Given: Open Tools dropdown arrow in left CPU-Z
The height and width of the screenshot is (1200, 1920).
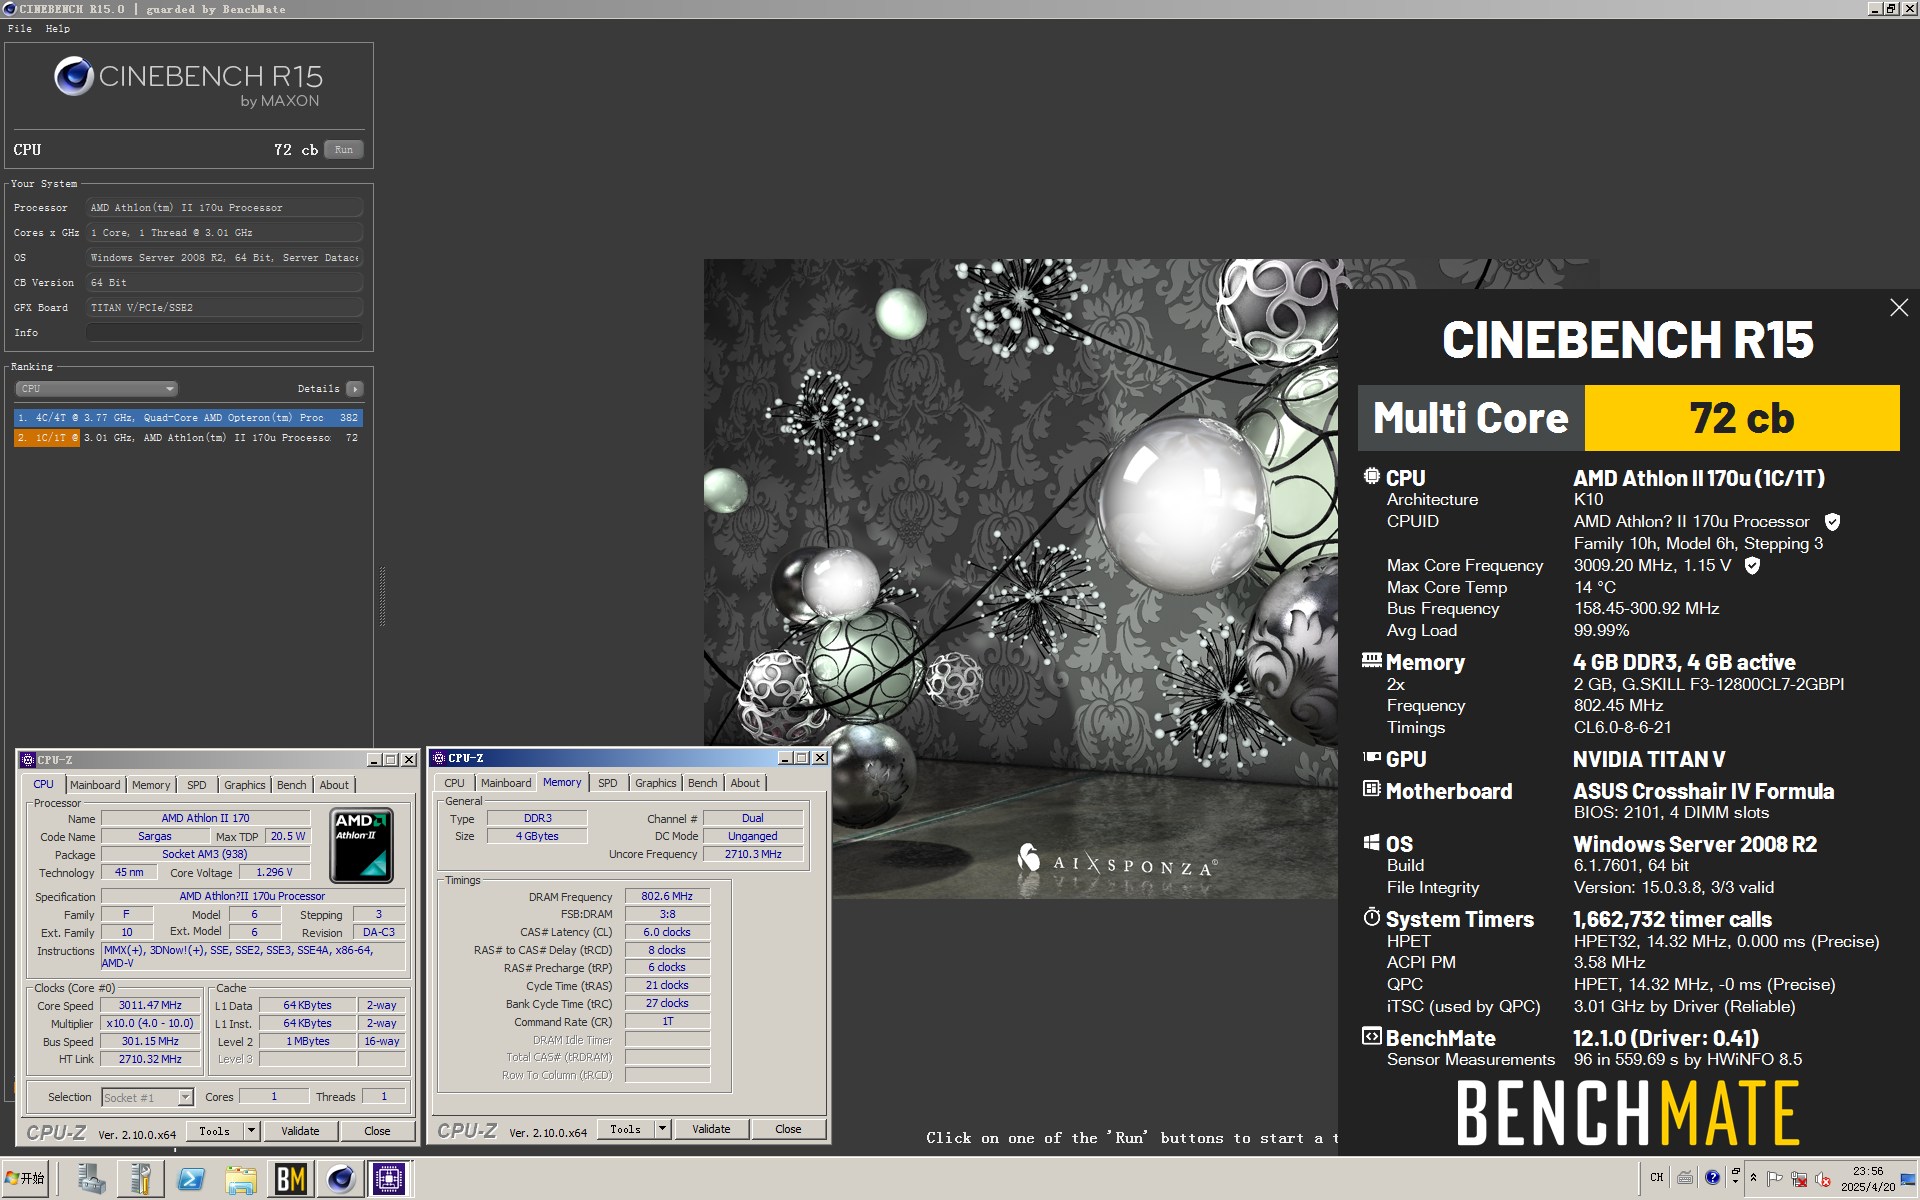Looking at the screenshot, I should click(252, 1132).
